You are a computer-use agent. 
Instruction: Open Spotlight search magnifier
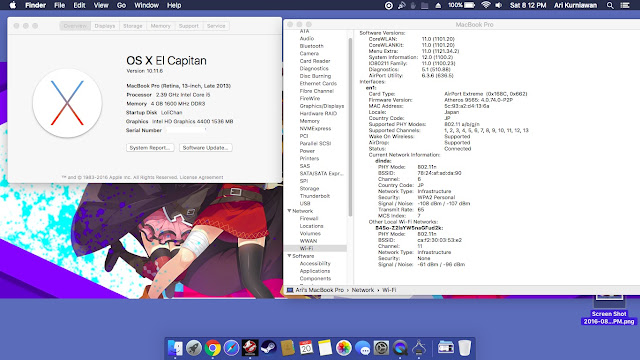(x=610, y=5)
